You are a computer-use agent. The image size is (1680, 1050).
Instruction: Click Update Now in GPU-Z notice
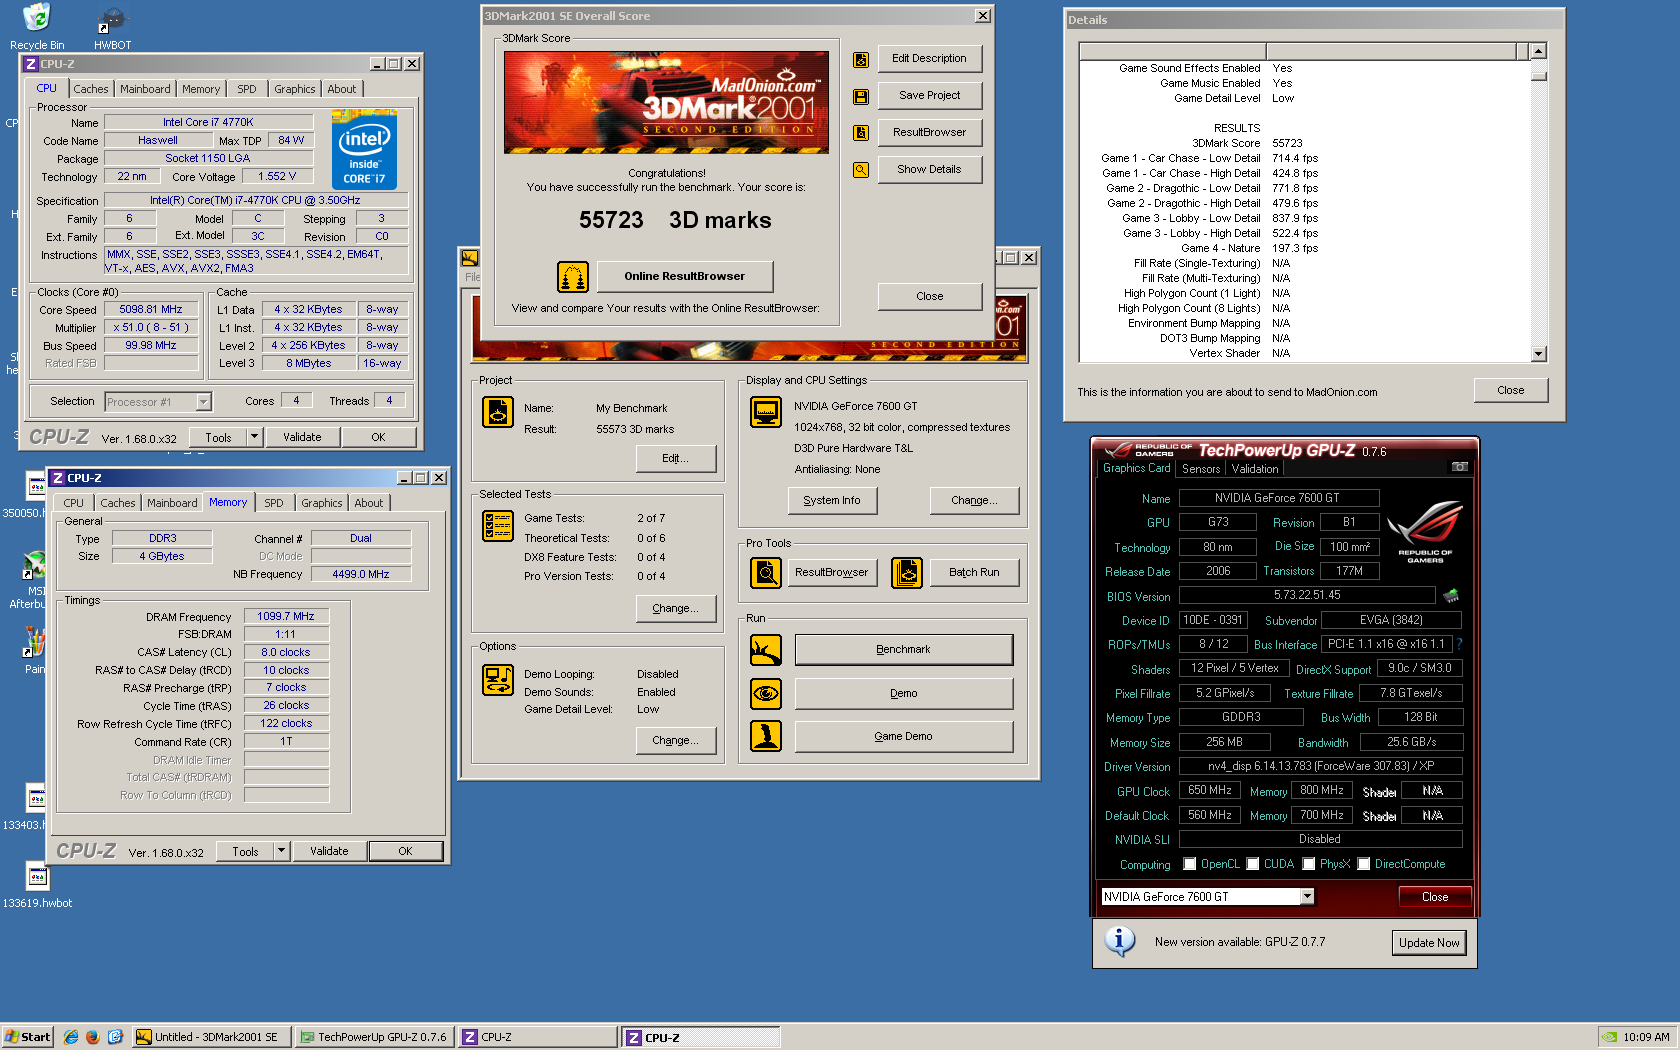tap(1429, 943)
